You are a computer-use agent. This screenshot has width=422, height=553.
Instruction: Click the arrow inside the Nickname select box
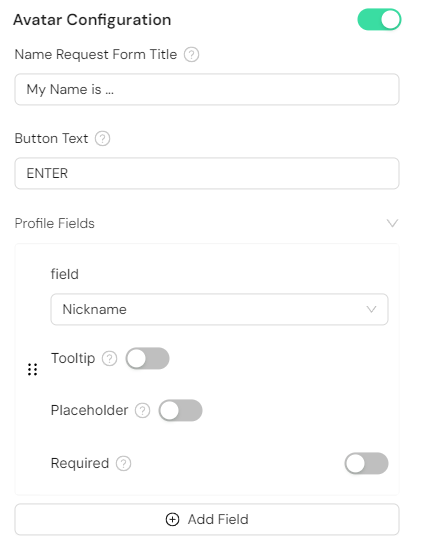[372, 309]
